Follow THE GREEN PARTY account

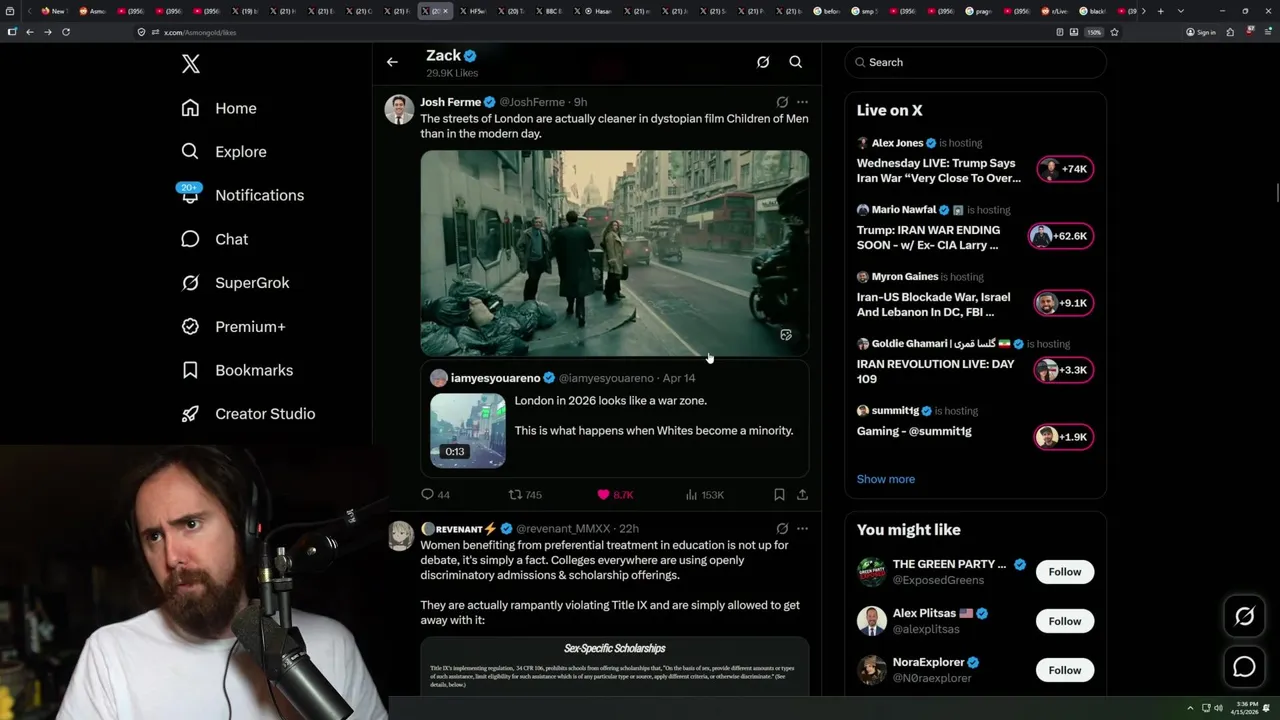pos(1065,572)
